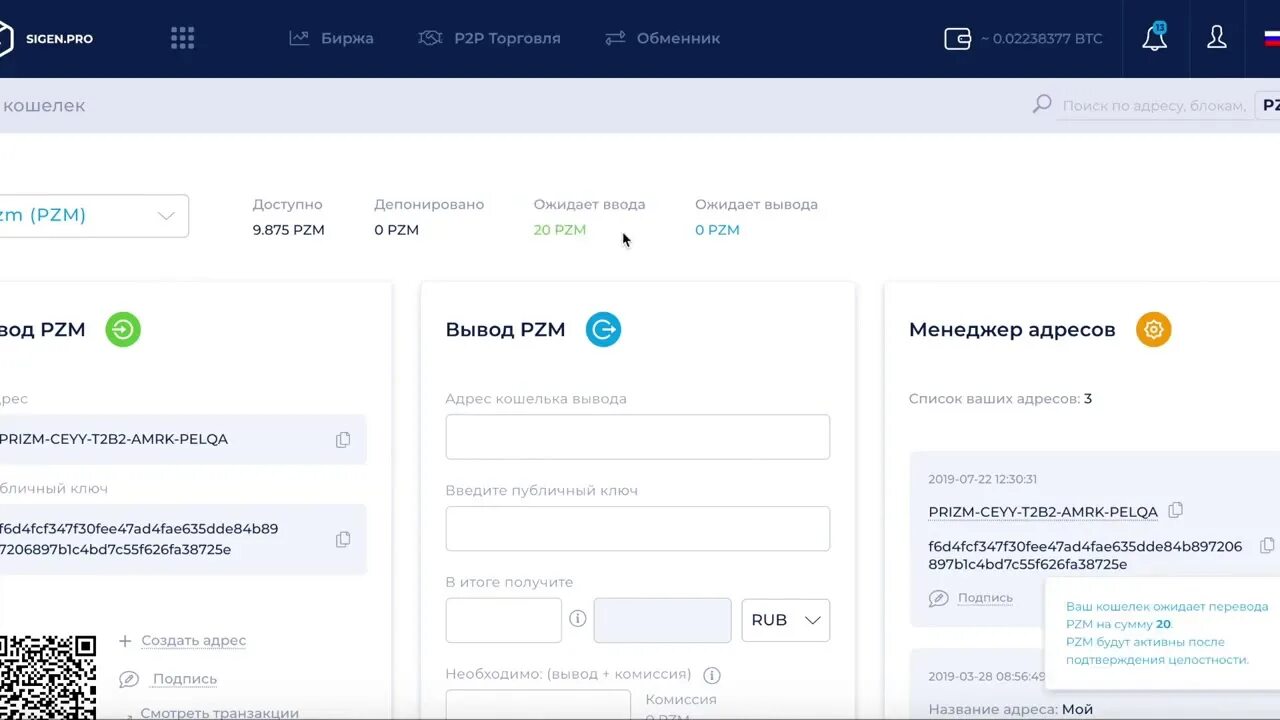This screenshot has height=720, width=1280.
Task: Click the available '9.875 PZM' balance
Action: (x=288, y=230)
